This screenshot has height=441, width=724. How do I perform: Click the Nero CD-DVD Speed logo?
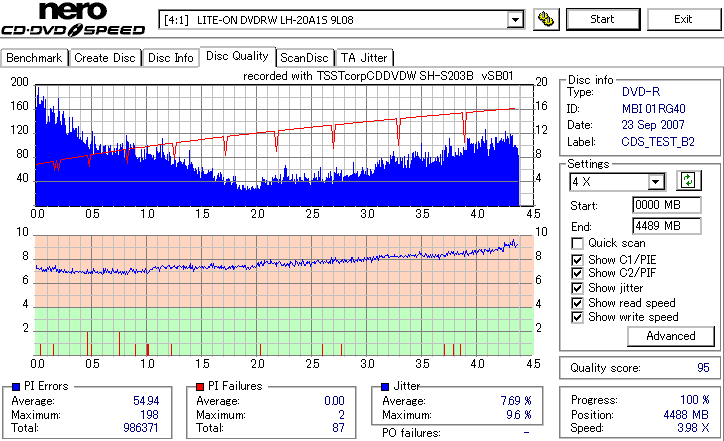click(73, 19)
